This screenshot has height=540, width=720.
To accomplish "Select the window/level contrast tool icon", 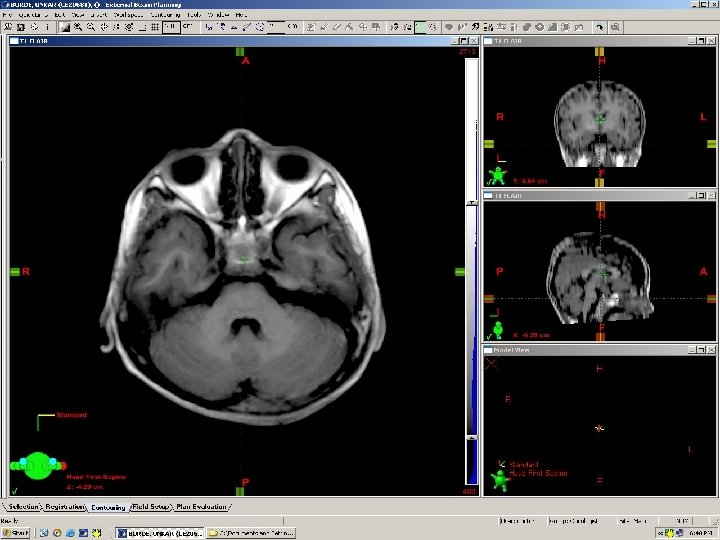I will [x=65, y=28].
